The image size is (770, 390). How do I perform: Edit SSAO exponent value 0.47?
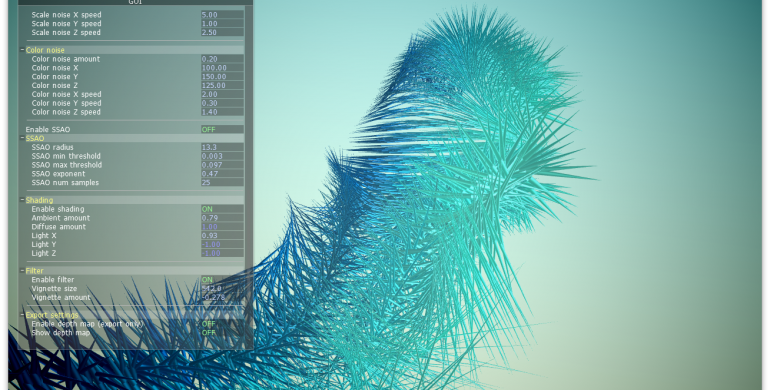point(222,174)
